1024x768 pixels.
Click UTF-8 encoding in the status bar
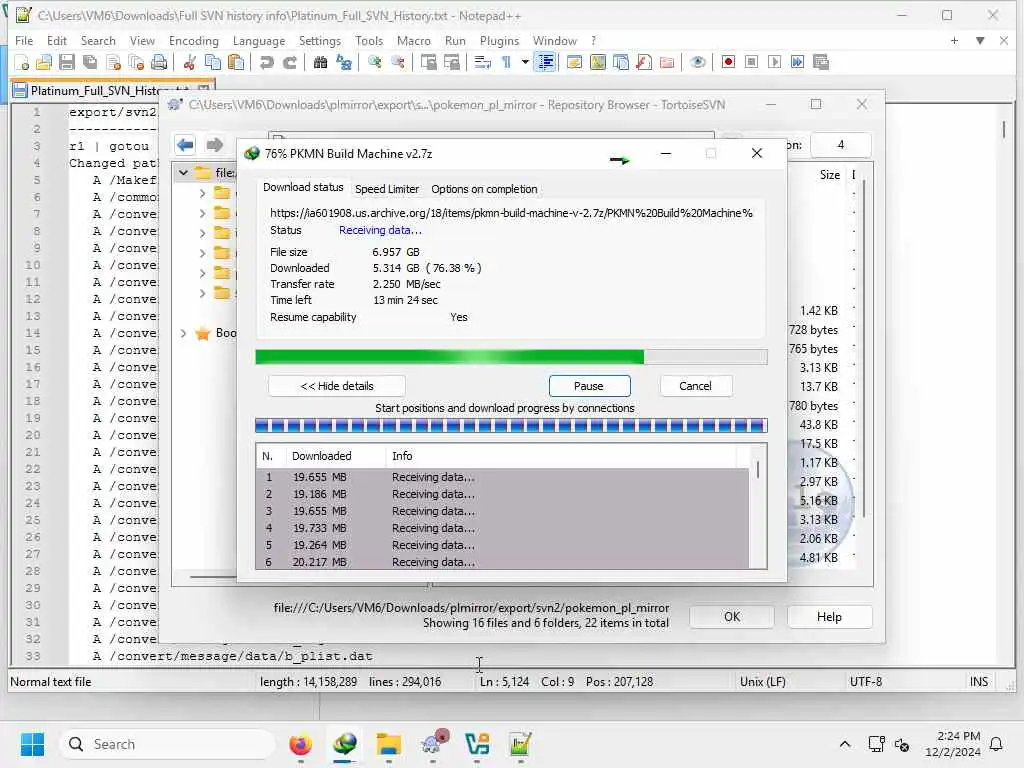point(866,682)
